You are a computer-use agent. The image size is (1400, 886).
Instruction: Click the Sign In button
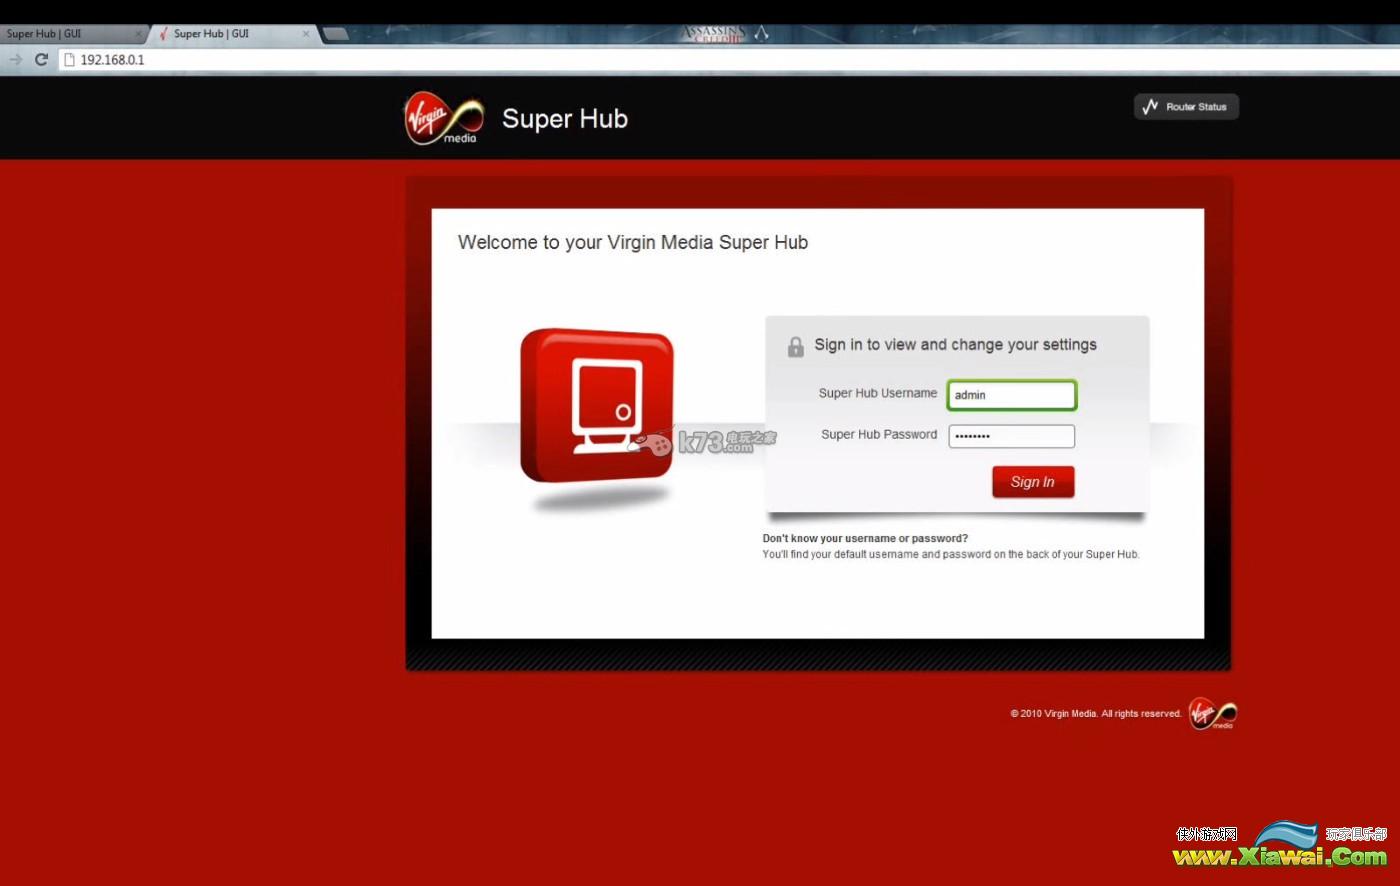[1033, 482]
